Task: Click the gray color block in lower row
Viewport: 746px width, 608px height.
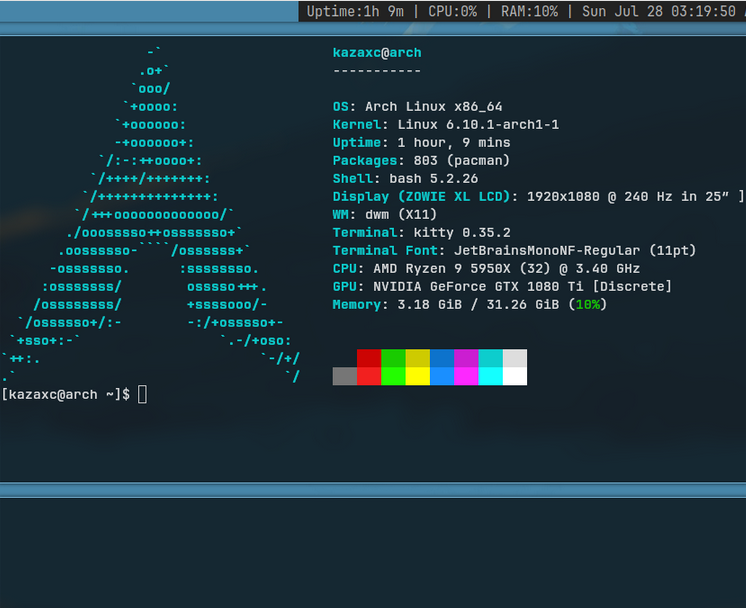Action: point(345,376)
